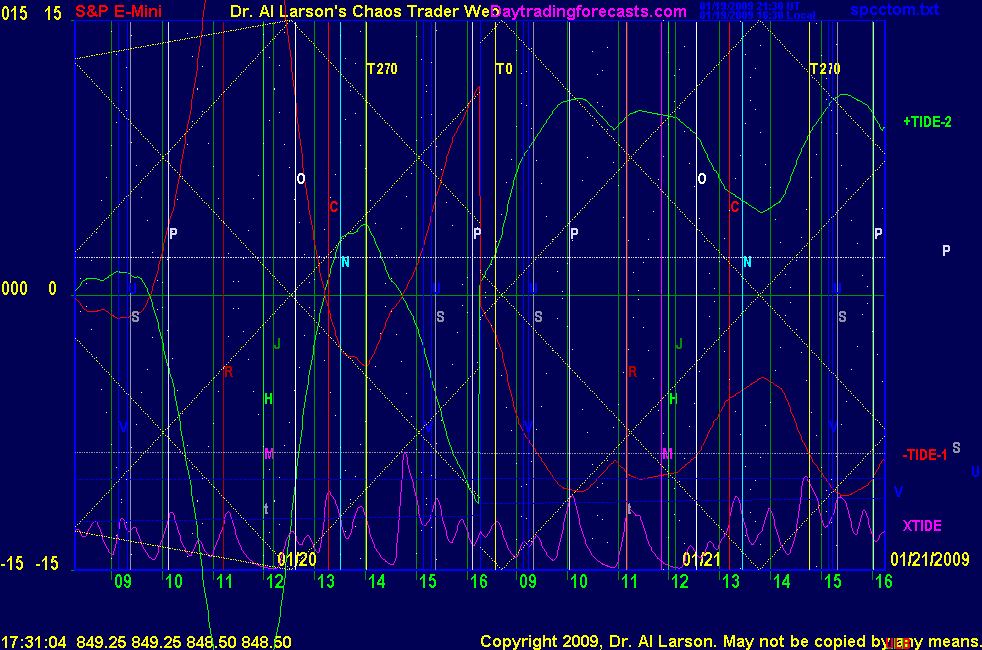Screen dimensions: 982x650
Task: Click the 01/19/2009 16:30 Local timestamp
Action: tap(758, 16)
